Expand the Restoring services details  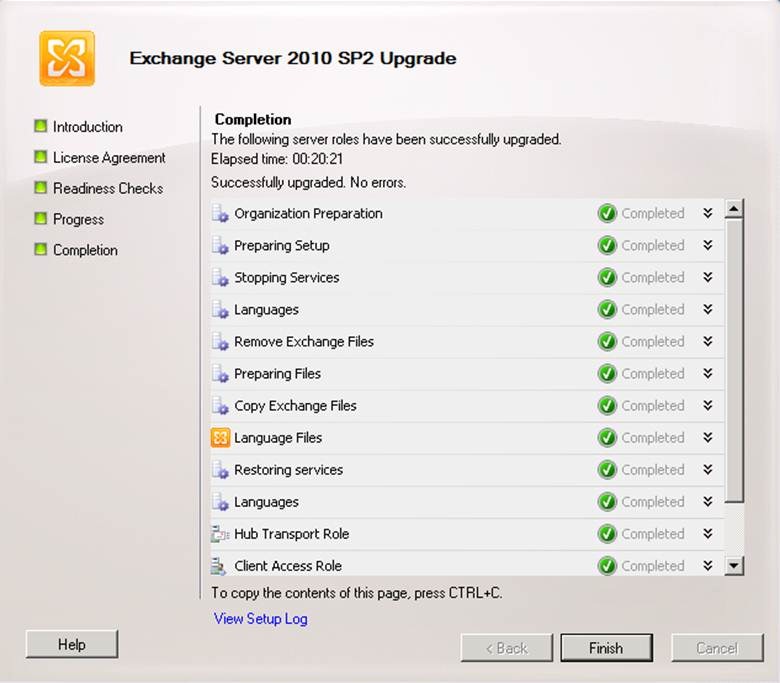tap(708, 470)
